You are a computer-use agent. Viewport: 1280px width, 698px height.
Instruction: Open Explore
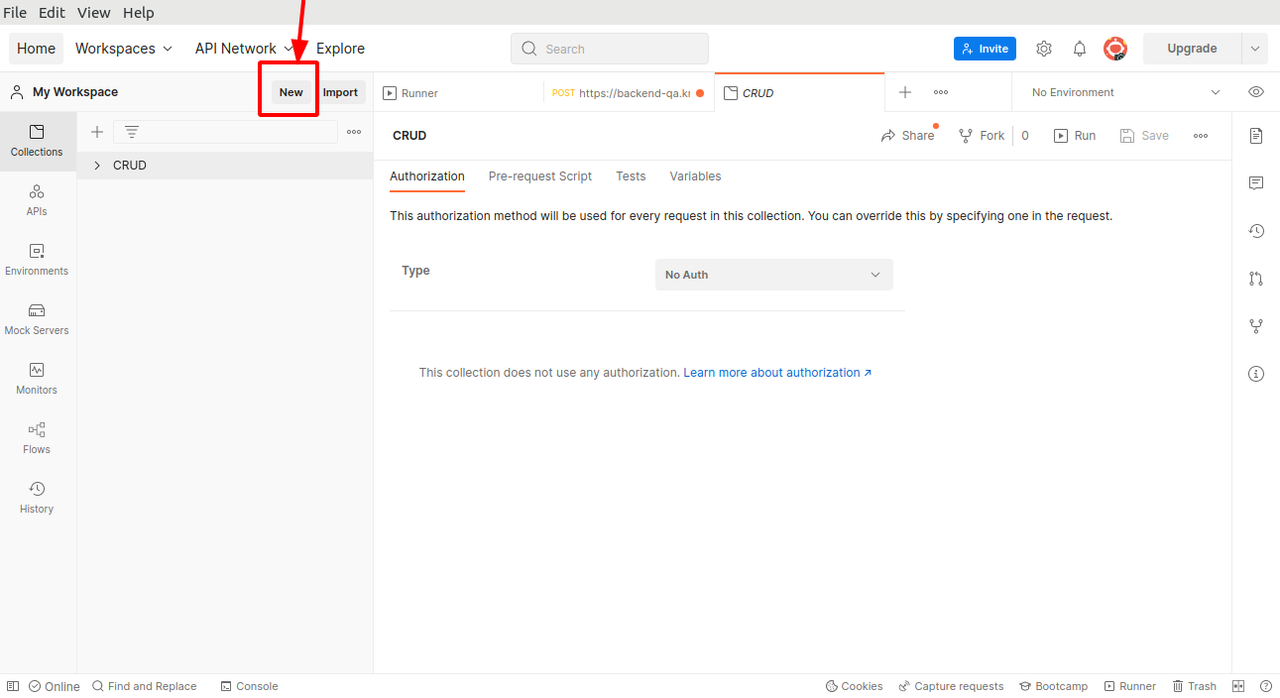click(340, 48)
